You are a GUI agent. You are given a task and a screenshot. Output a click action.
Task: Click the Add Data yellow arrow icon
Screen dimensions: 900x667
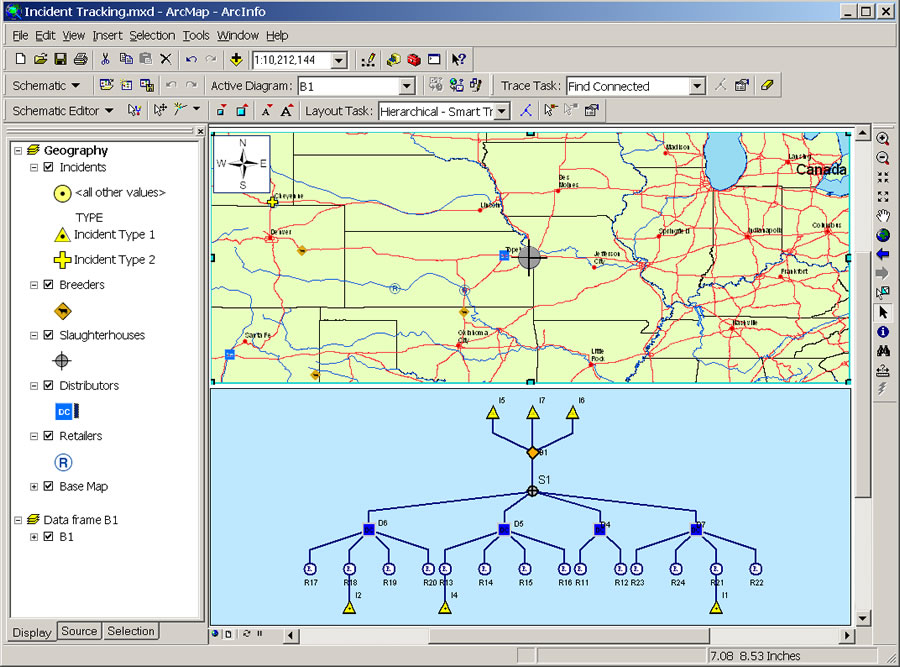coord(236,60)
